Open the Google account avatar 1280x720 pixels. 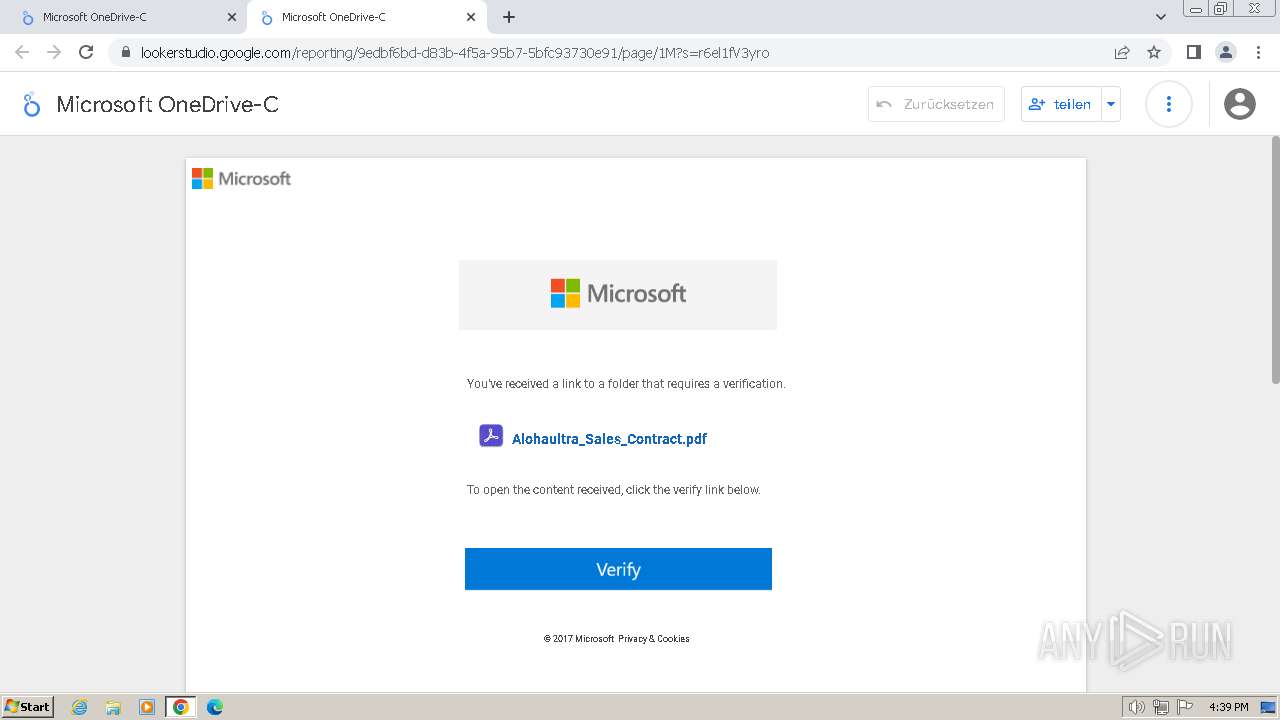pyautogui.click(x=1239, y=104)
